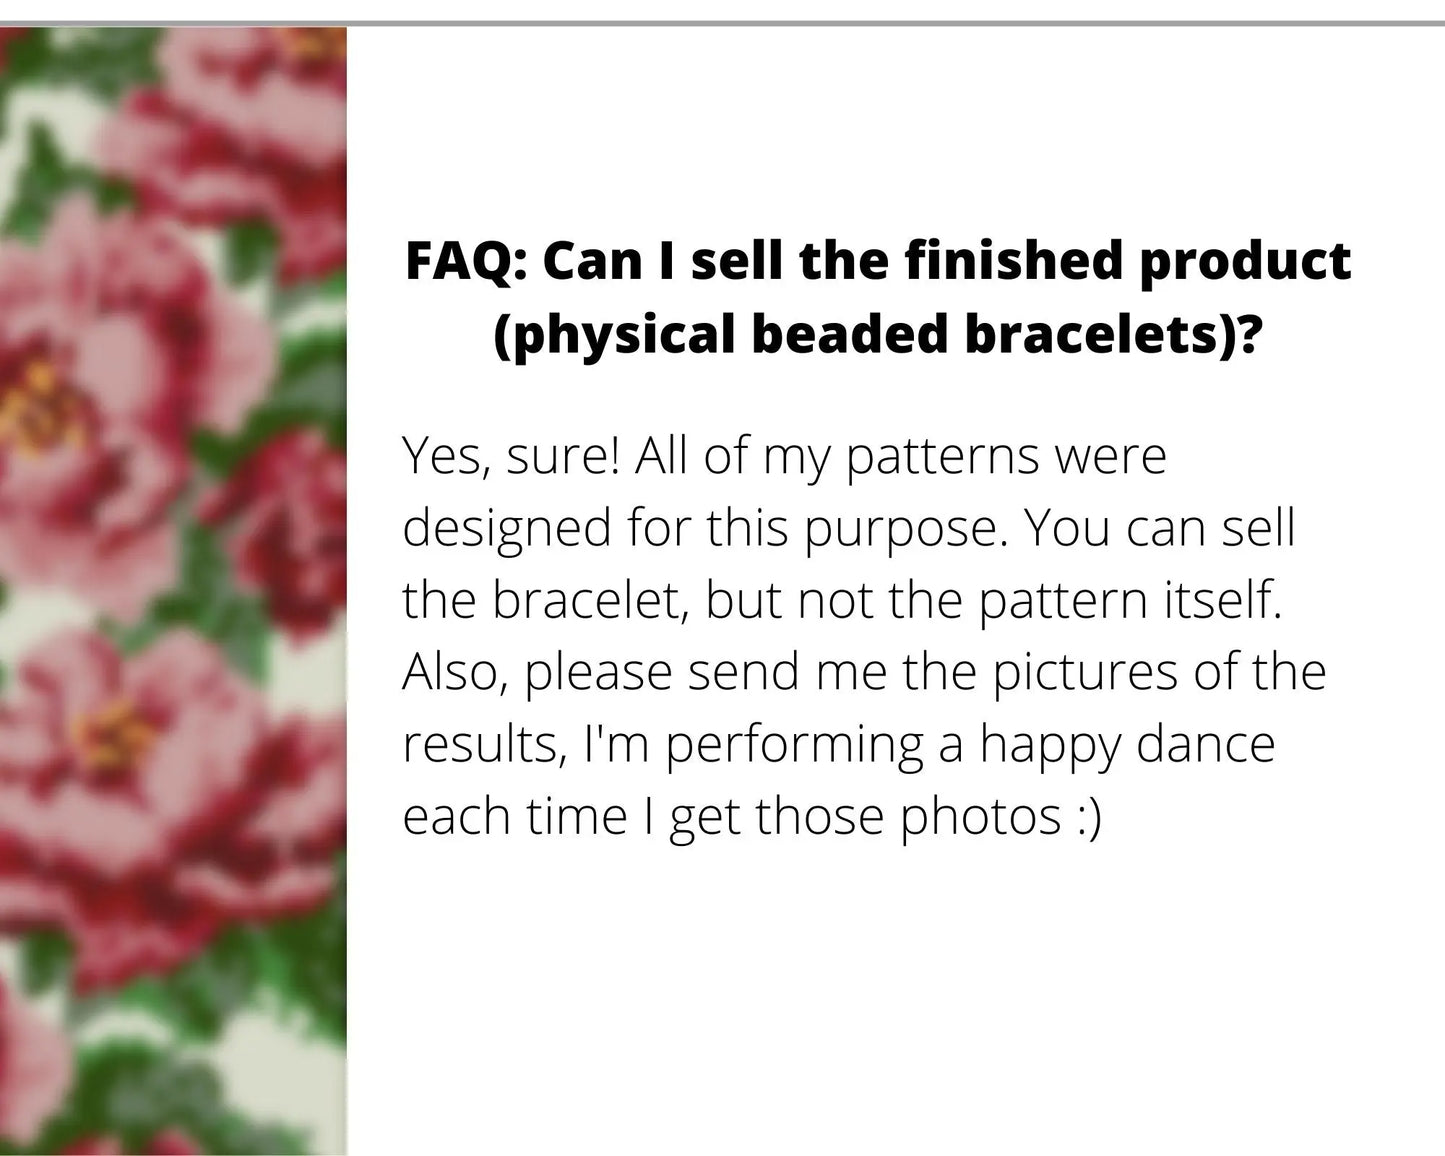Viewport: 1445px width, 1156px height.
Task: Click the "happy dance" text
Action: [1127, 744]
